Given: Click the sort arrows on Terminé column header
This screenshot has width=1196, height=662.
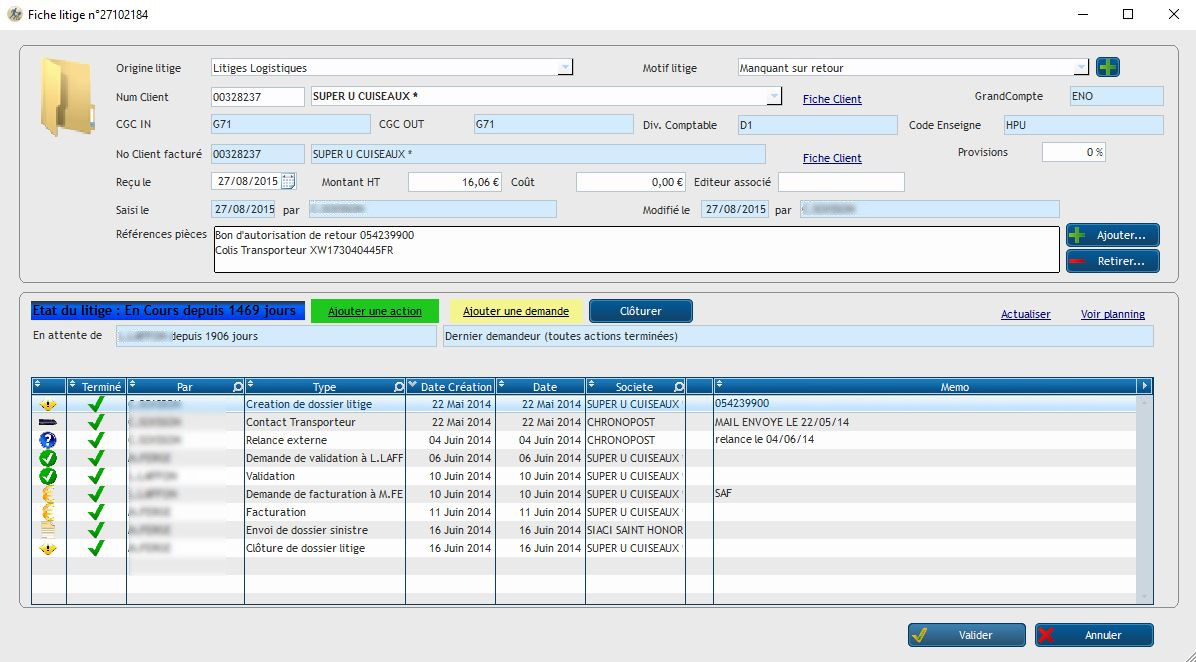Looking at the screenshot, I should [x=73, y=386].
